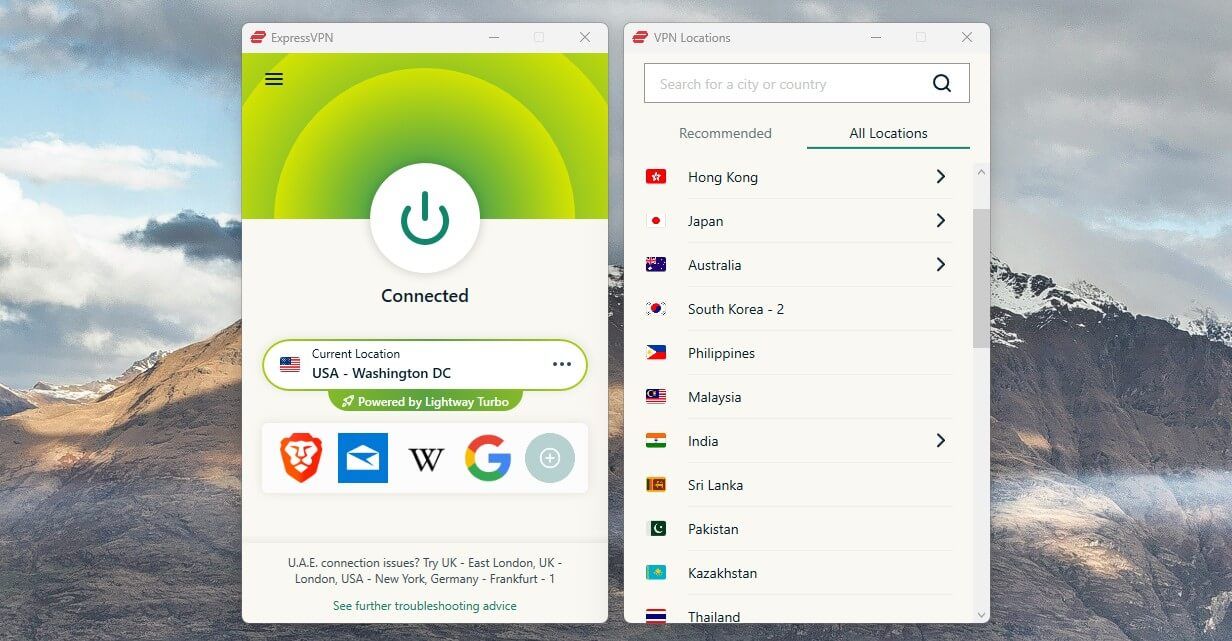This screenshot has width=1232, height=641.
Task: Expand the Hong Kong locations
Action: point(940,176)
